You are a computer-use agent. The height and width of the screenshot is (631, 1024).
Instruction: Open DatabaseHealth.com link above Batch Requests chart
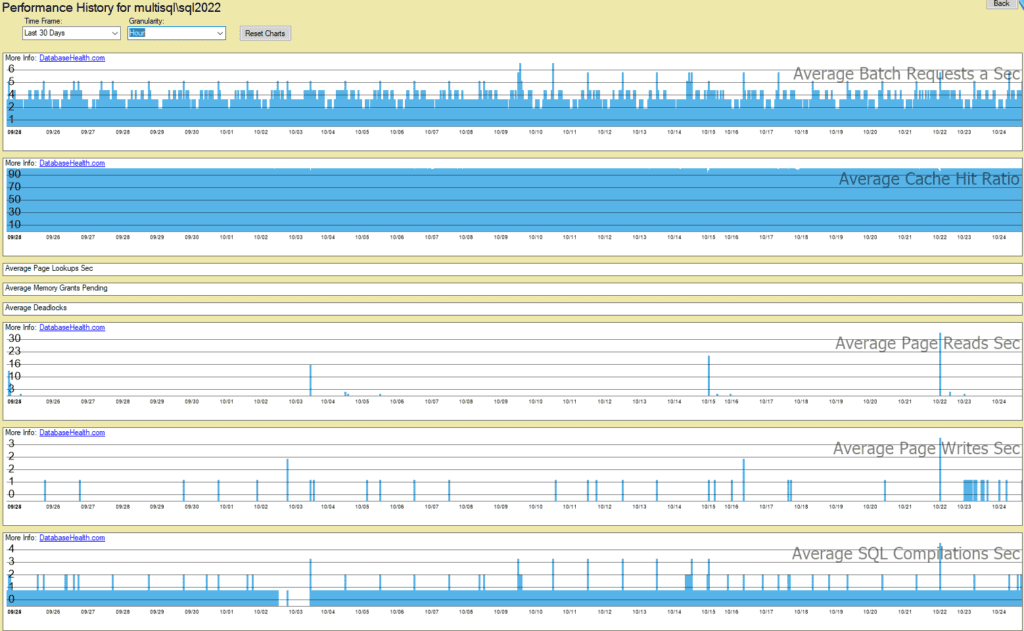[72, 57]
